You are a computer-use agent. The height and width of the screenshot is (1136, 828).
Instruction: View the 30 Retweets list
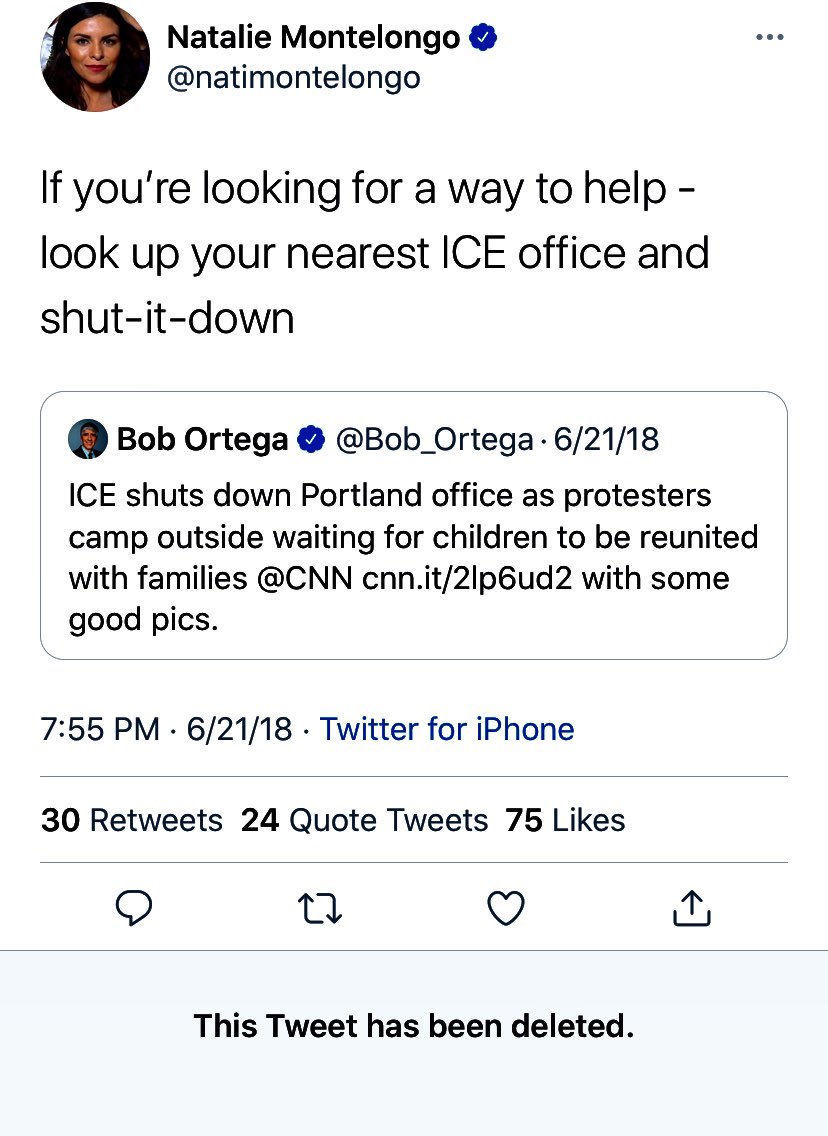[132, 820]
